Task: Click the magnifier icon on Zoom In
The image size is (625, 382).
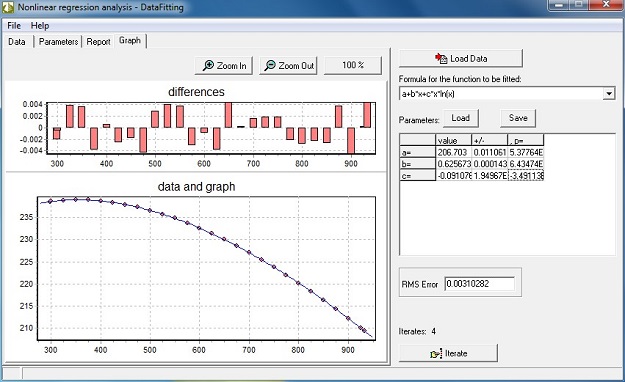Action: point(208,65)
